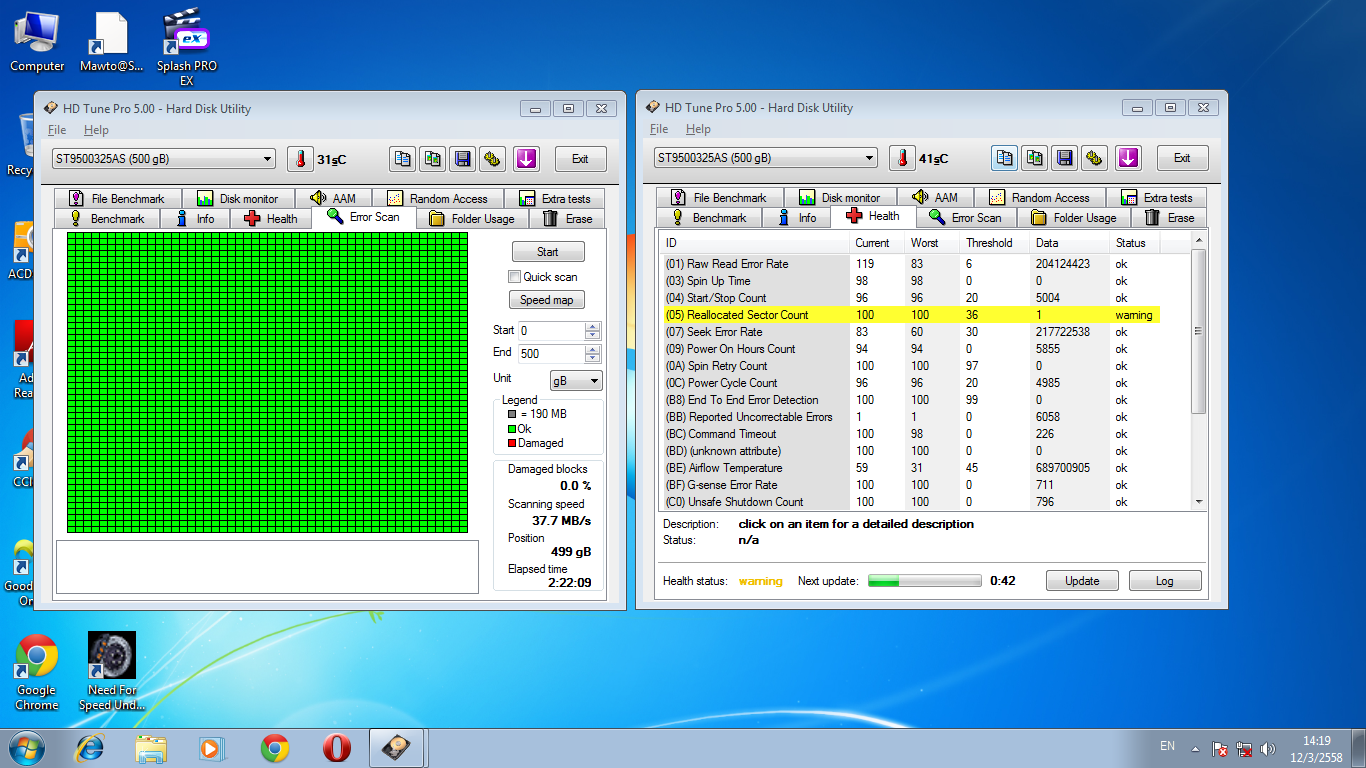Viewport: 1366px width, 768px height.
Task: Open File menu in the Error Scan window
Action: click(57, 130)
